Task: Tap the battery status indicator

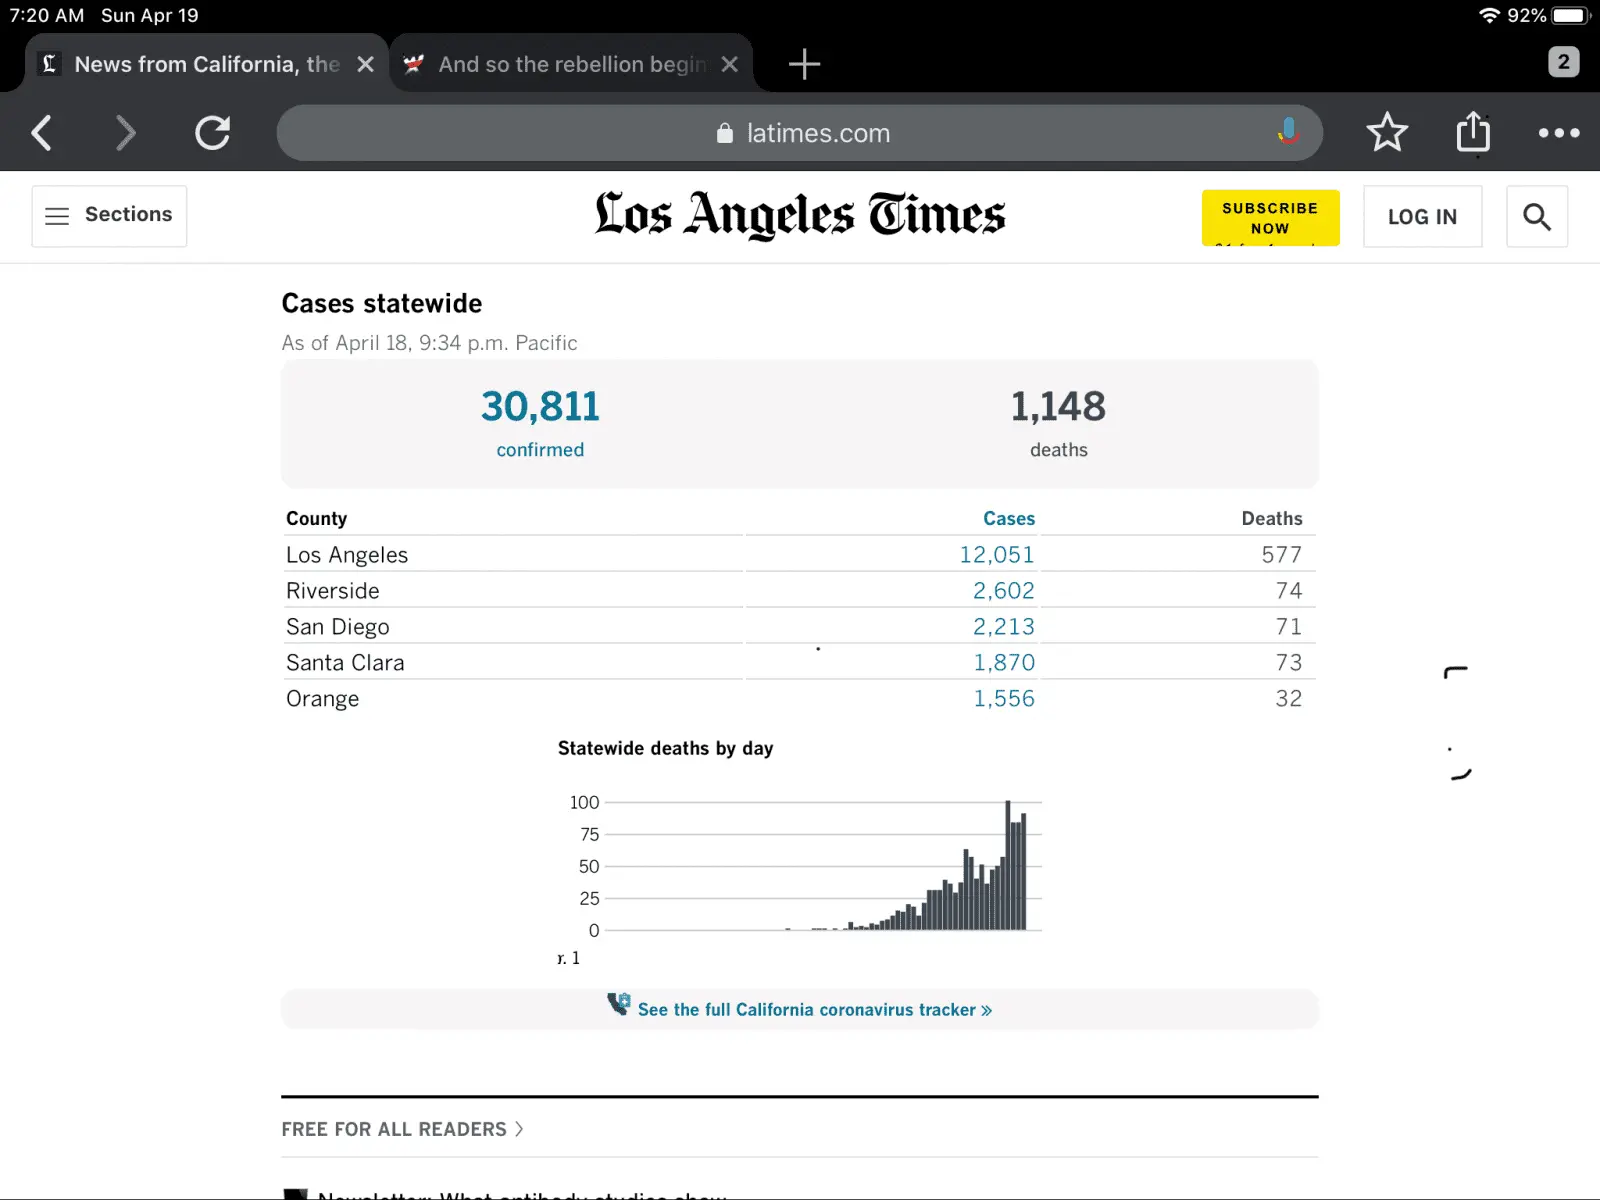Action: coord(1570,16)
